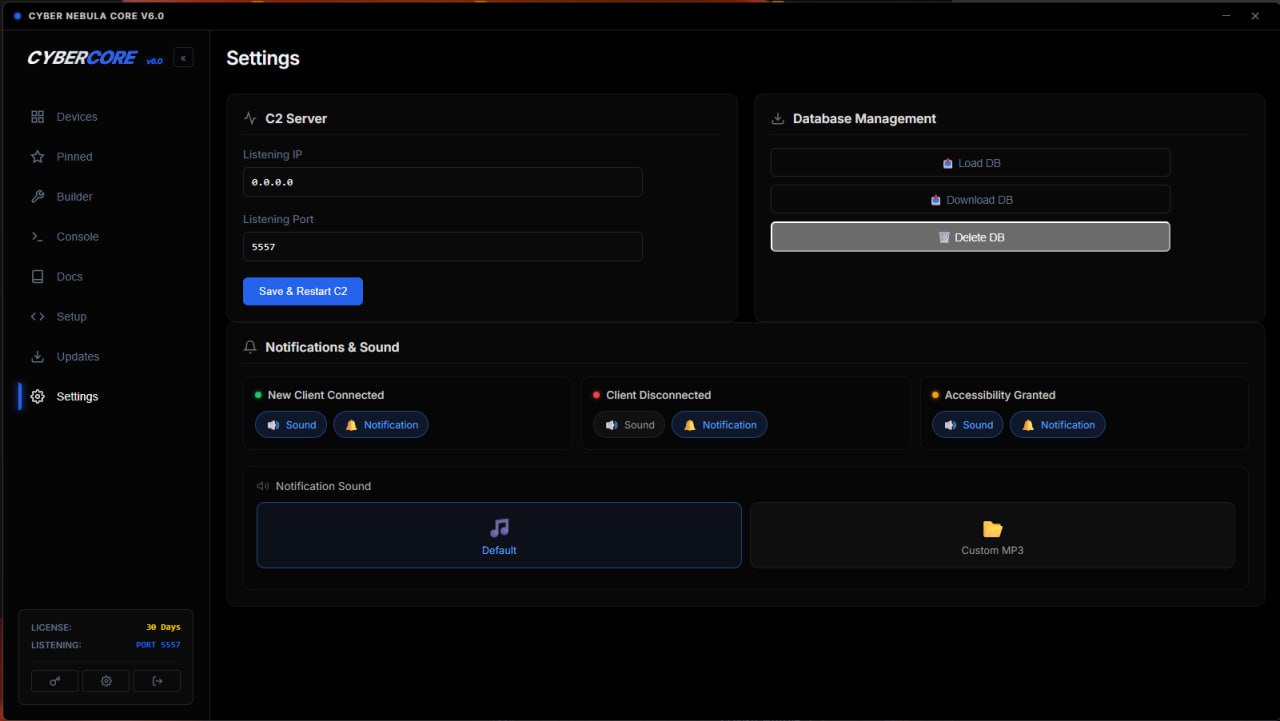Open the Devices page via its grid icon
1280x721 pixels.
[38, 117]
